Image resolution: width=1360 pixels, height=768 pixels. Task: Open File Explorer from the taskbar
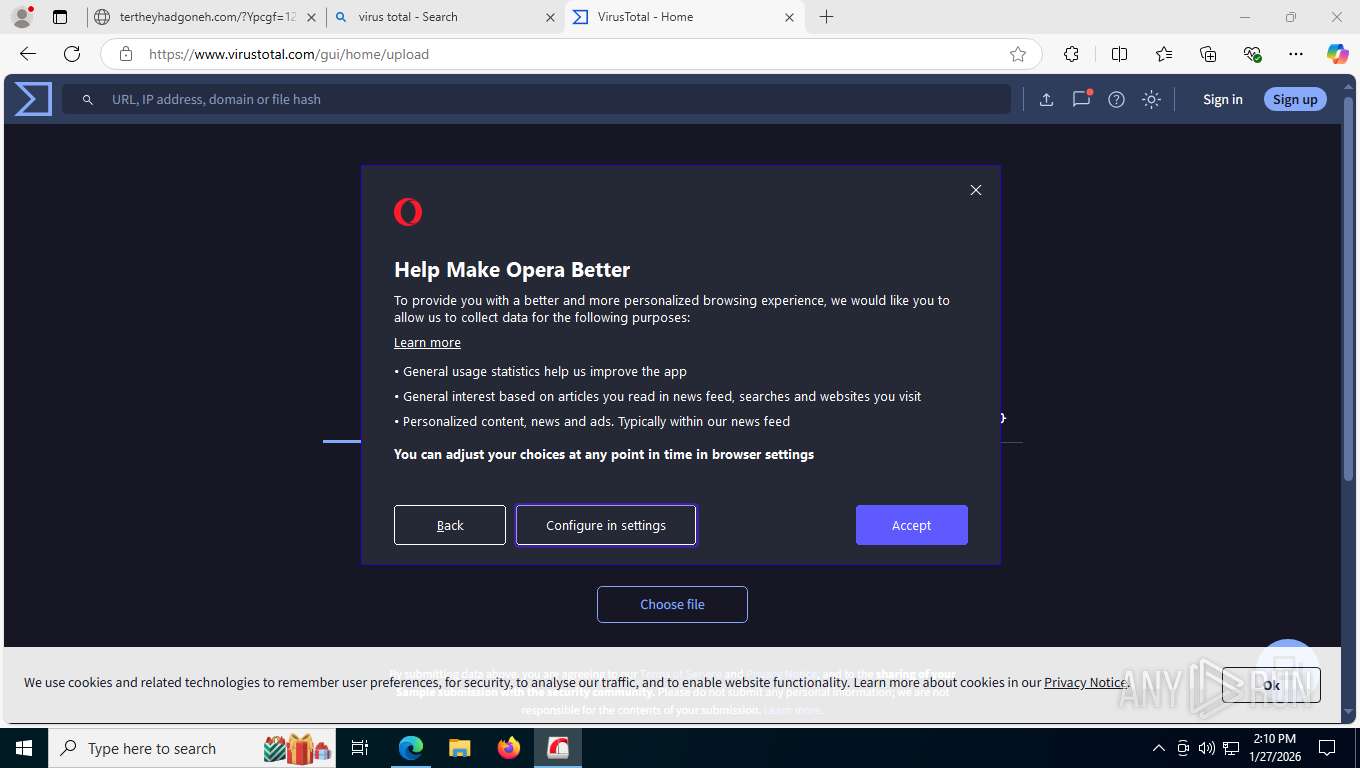click(x=459, y=748)
